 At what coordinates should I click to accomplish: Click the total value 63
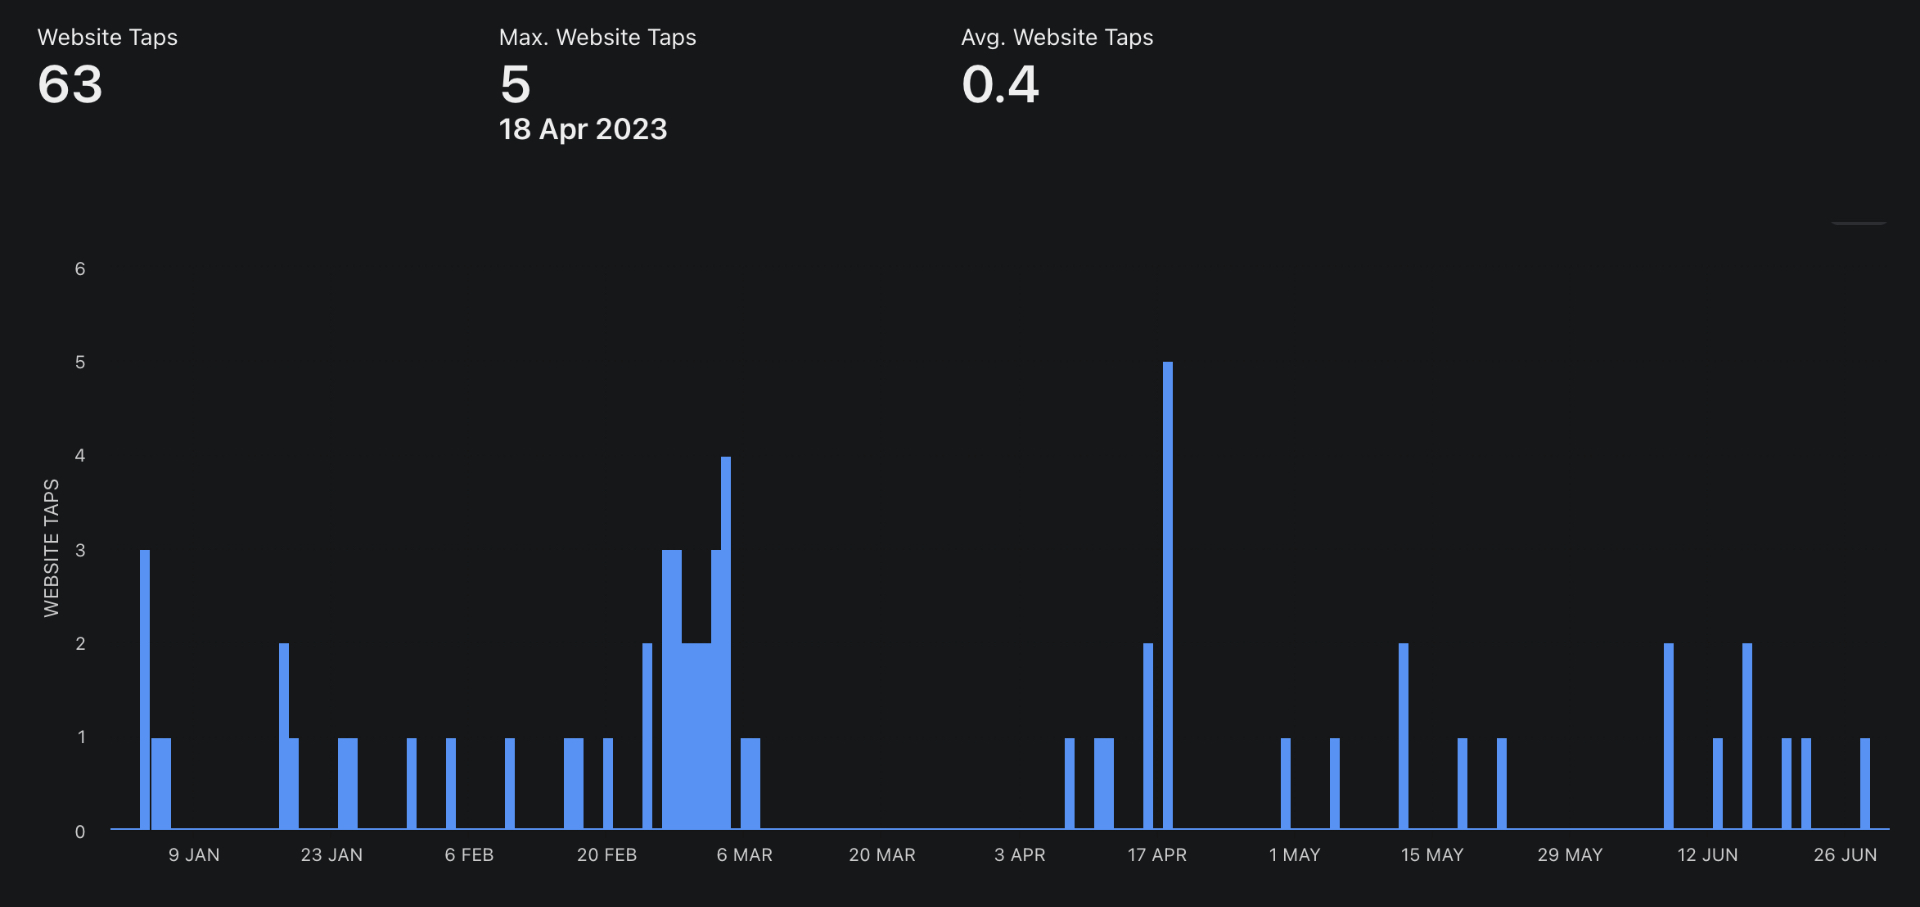70,84
